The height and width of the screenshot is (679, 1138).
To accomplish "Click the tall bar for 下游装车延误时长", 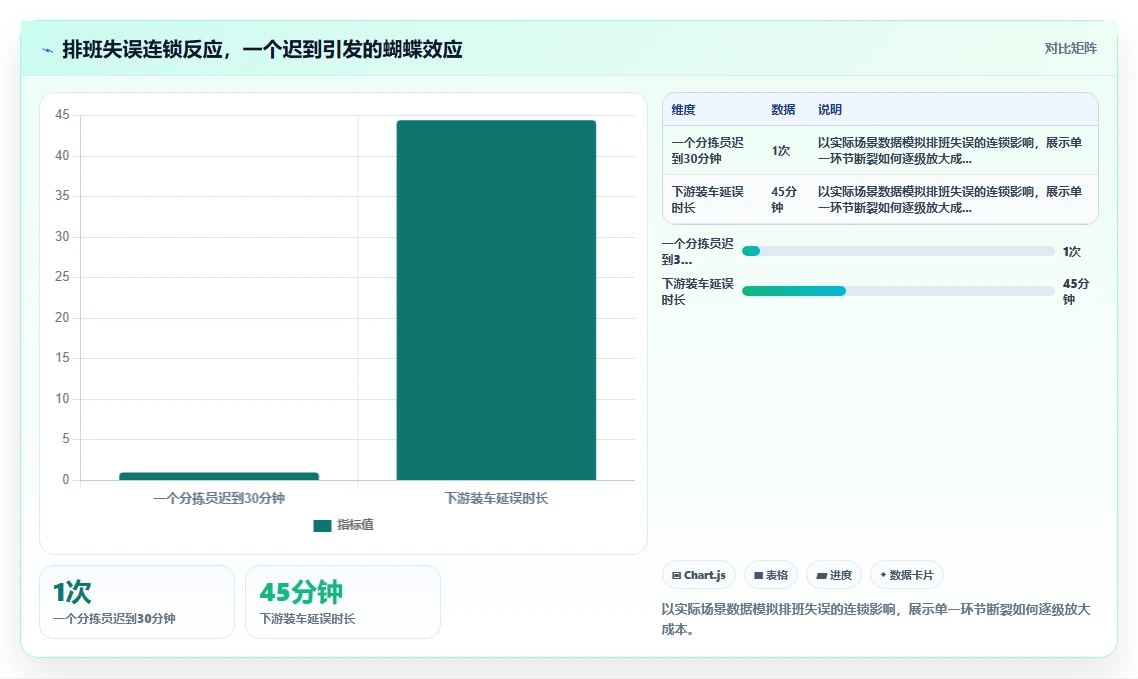I will pos(496,300).
